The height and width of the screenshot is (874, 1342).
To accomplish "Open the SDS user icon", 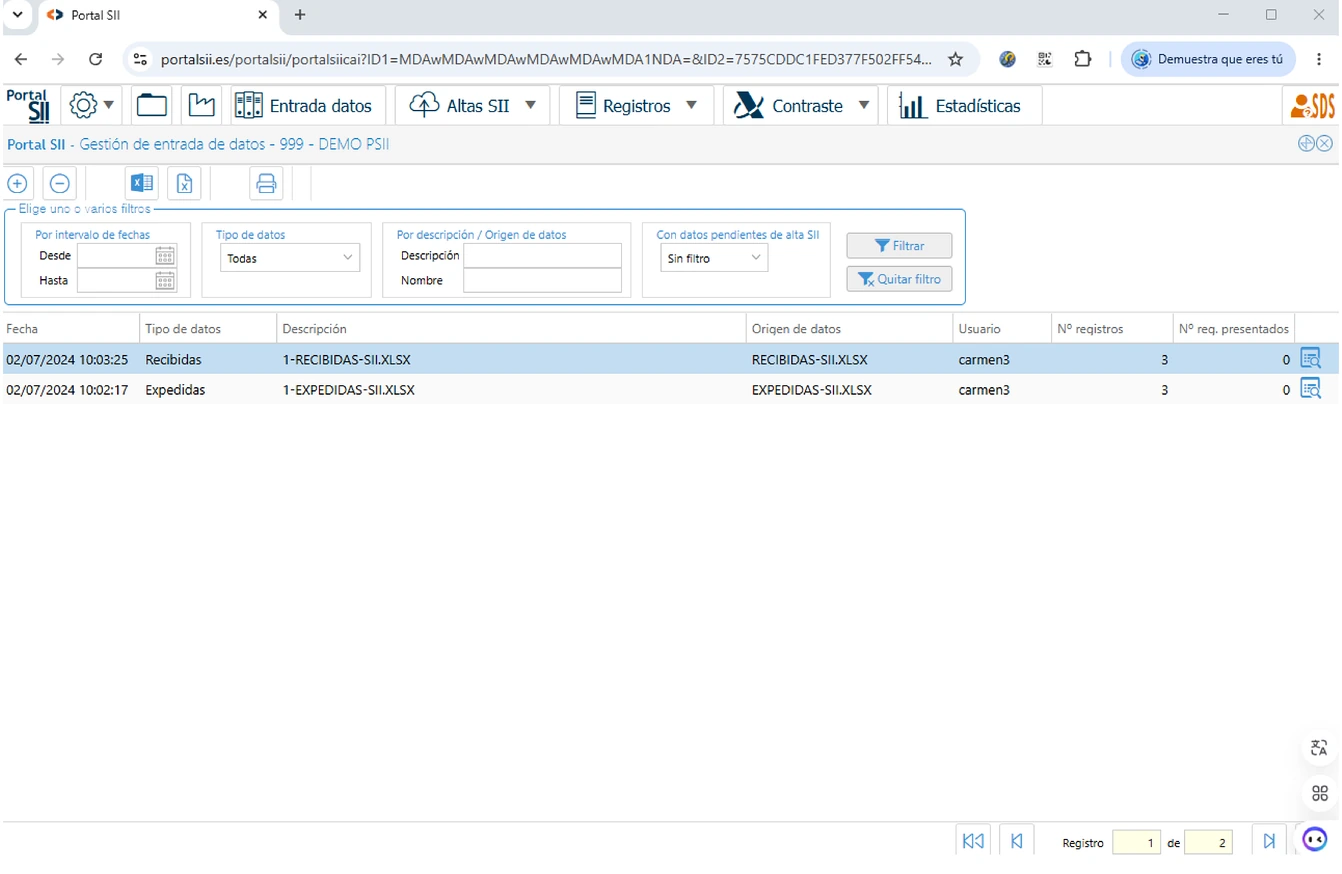I will click(x=1312, y=105).
